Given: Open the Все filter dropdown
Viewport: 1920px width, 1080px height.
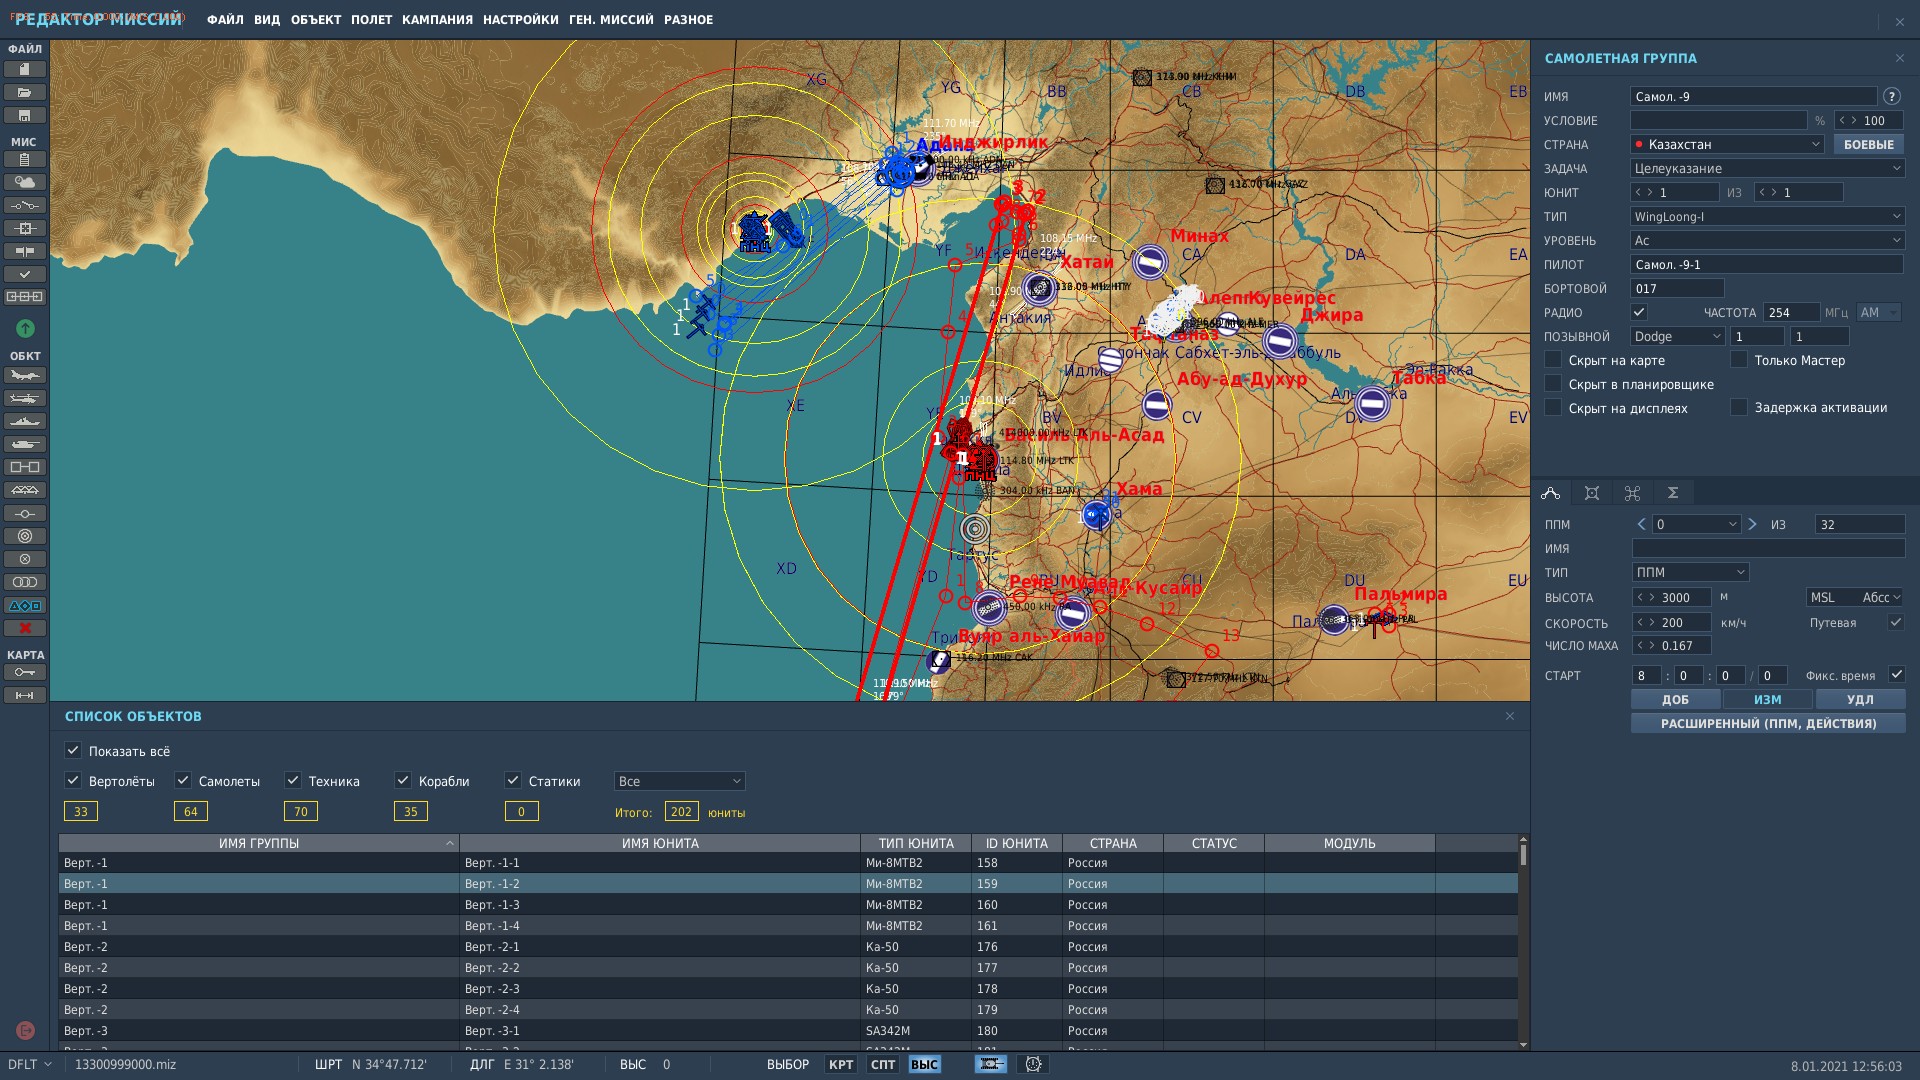Looking at the screenshot, I should point(679,781).
